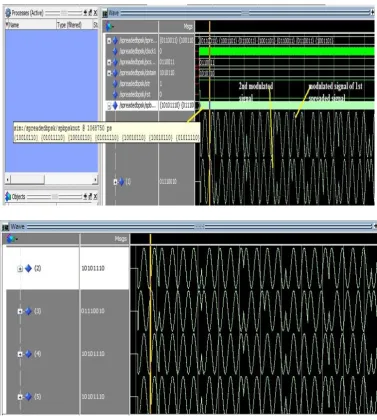Expand signal (5) in the wave list
The width and height of the screenshot is (377, 420).
pos(20,397)
